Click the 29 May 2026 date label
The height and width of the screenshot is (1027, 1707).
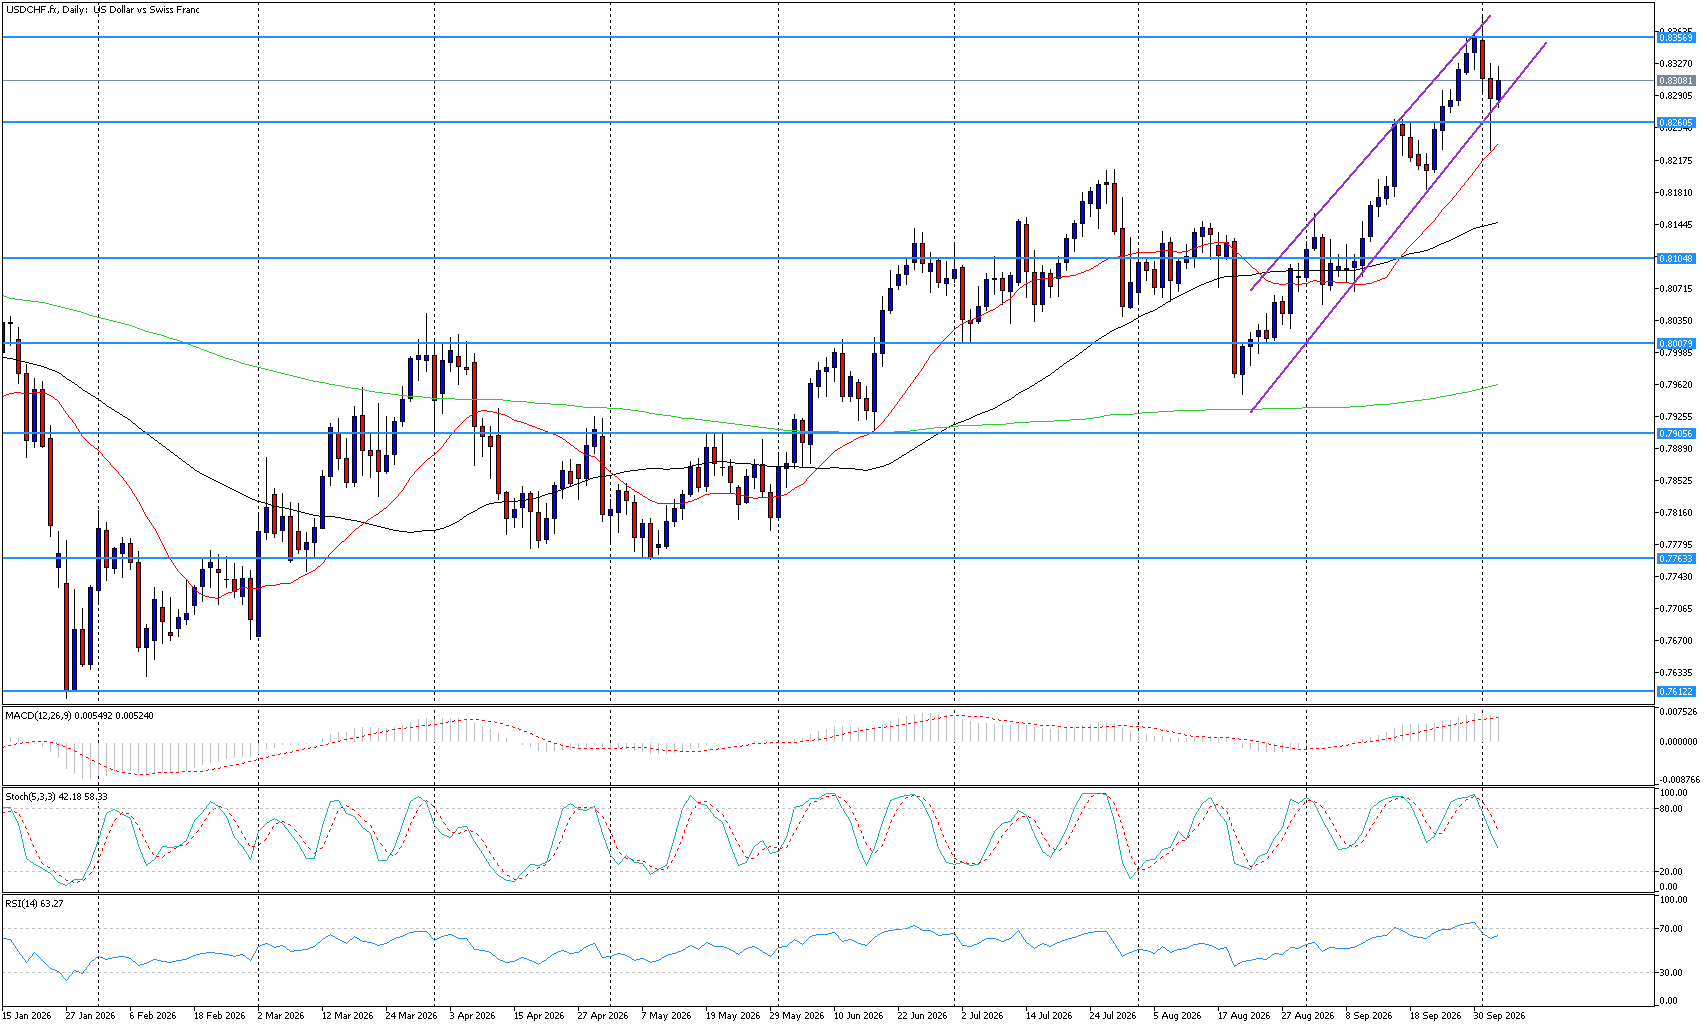coord(795,1015)
